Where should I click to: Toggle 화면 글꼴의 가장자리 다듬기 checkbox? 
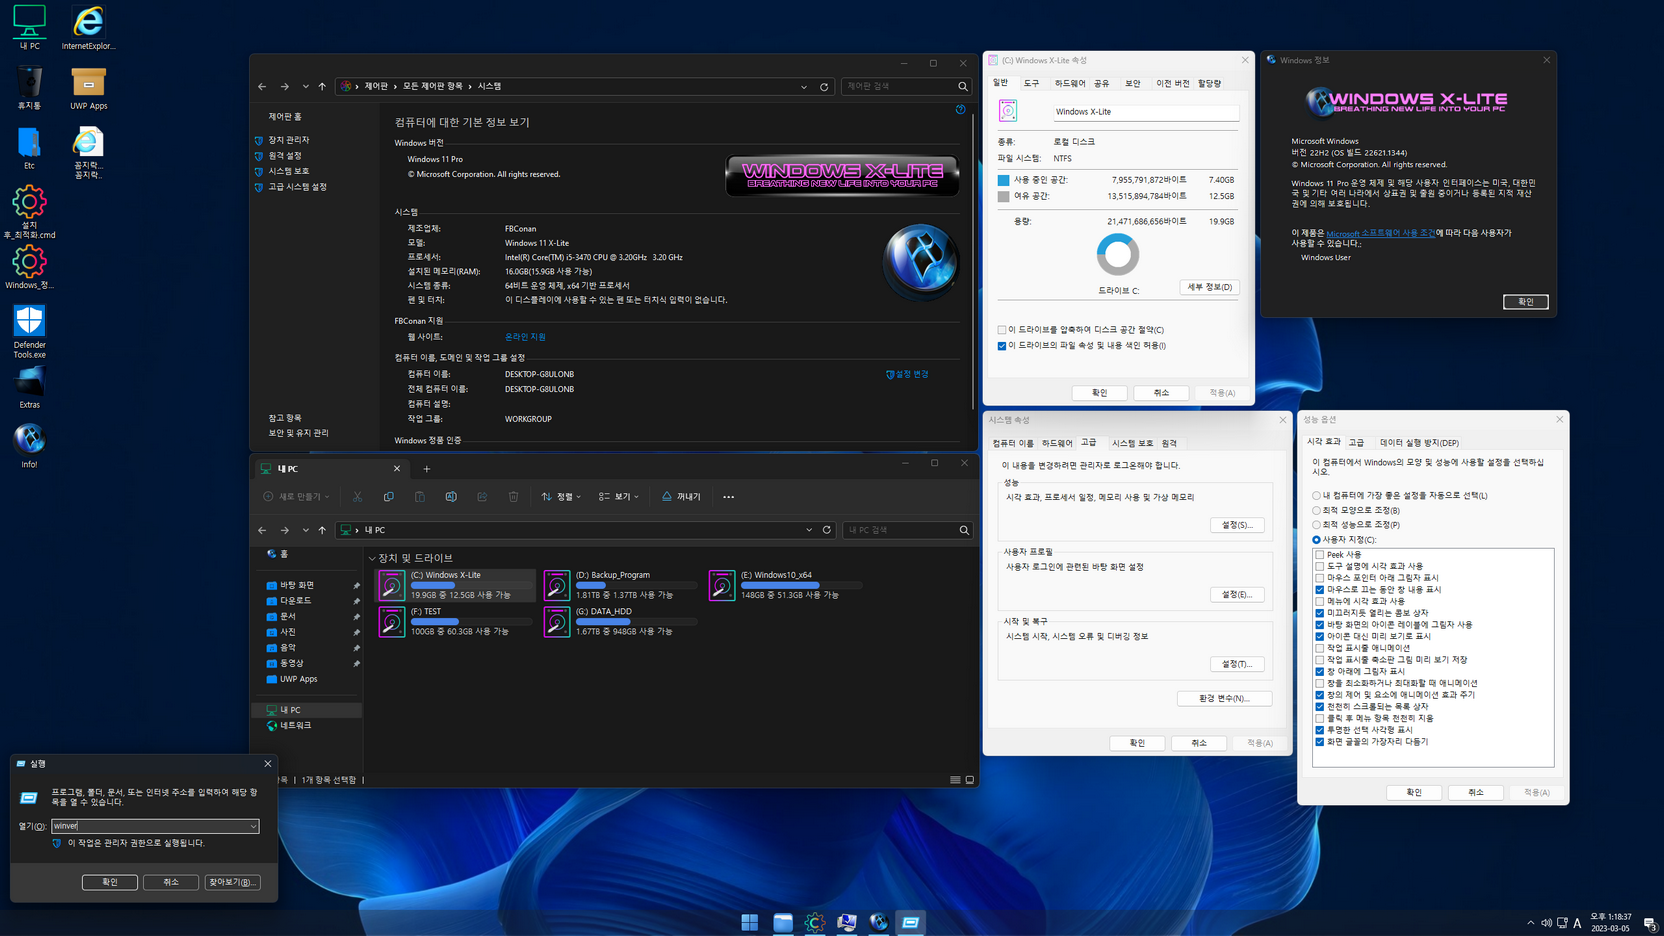pyautogui.click(x=1320, y=742)
